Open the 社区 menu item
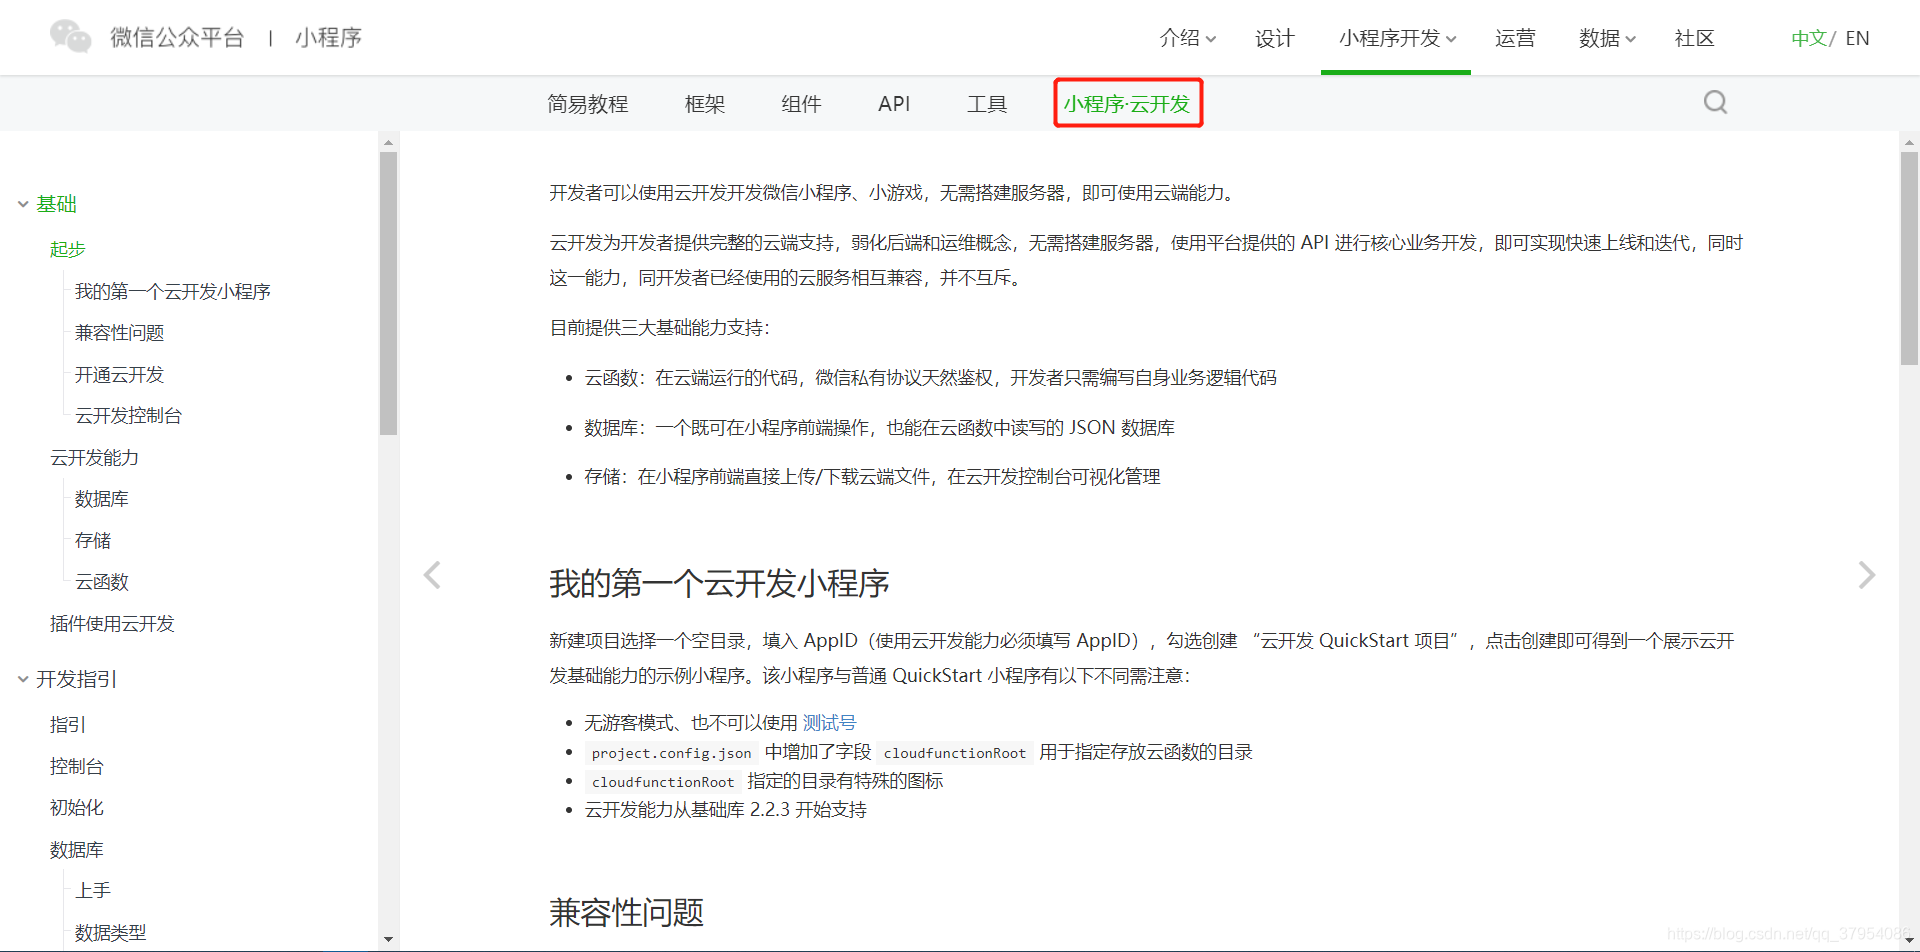This screenshot has height=952, width=1920. click(x=1694, y=38)
